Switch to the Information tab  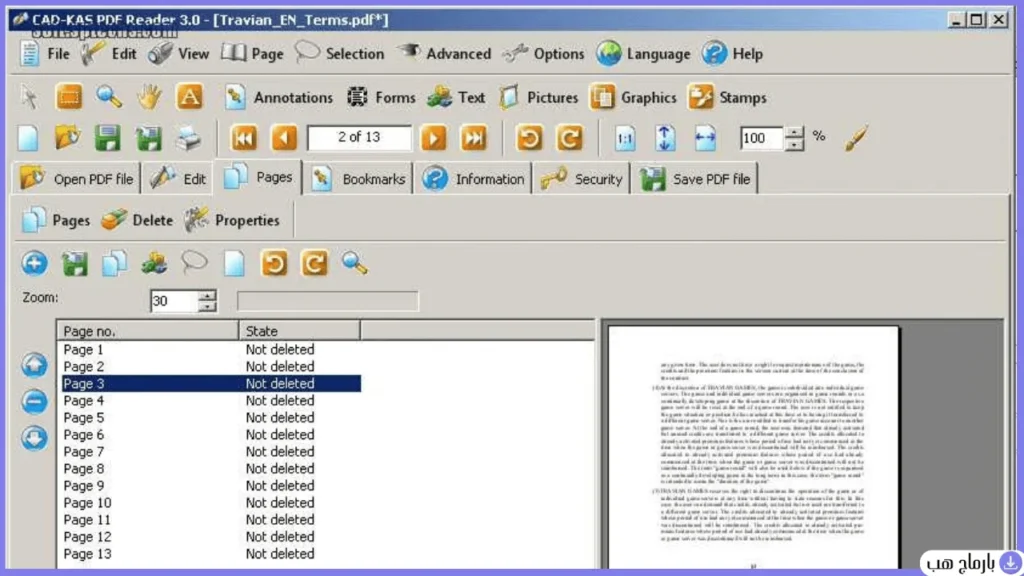(x=473, y=178)
